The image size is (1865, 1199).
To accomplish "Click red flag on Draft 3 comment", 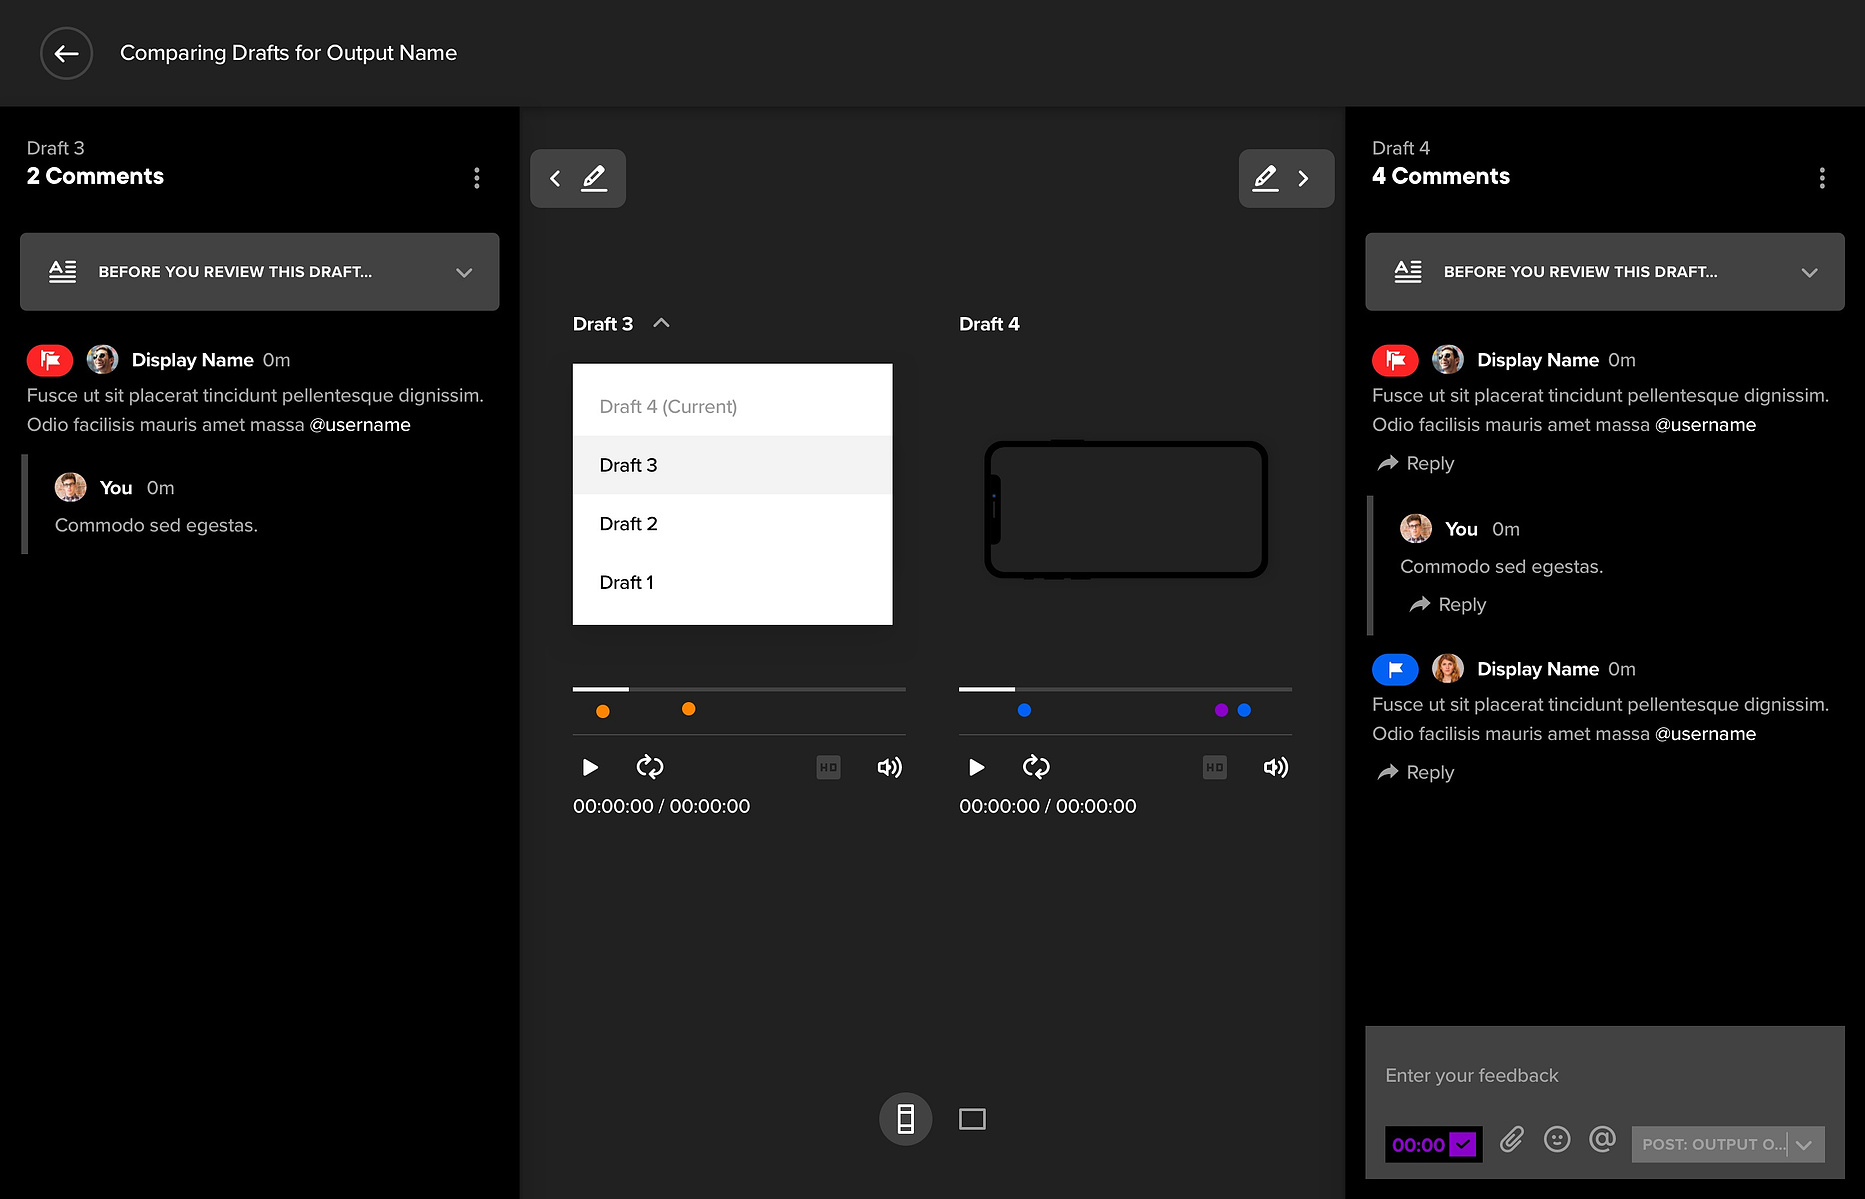I will coord(50,360).
